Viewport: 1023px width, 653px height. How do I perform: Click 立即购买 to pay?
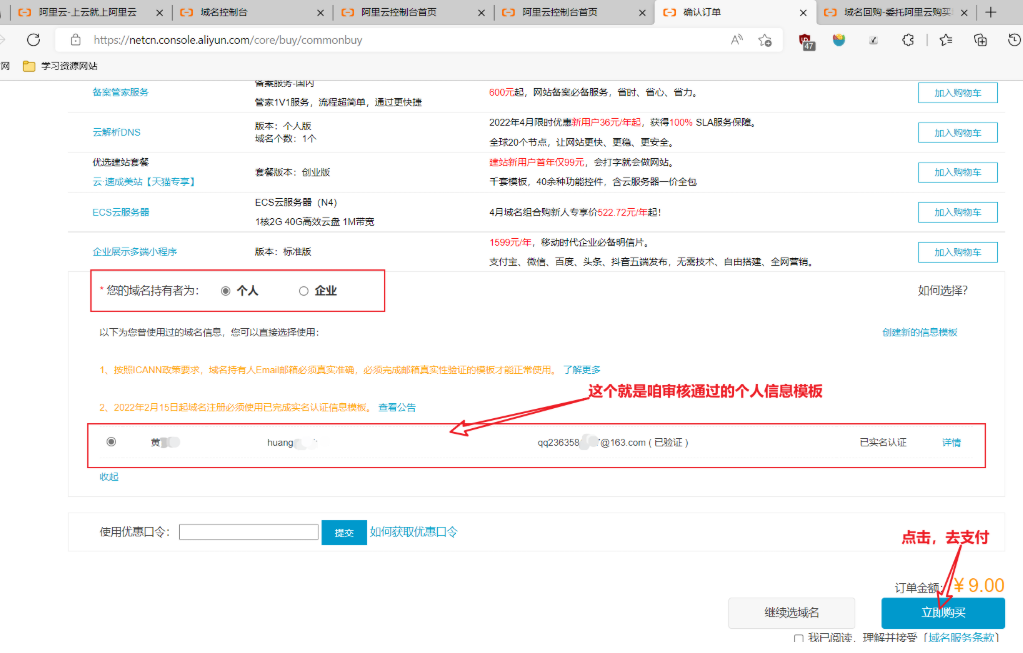coord(943,613)
